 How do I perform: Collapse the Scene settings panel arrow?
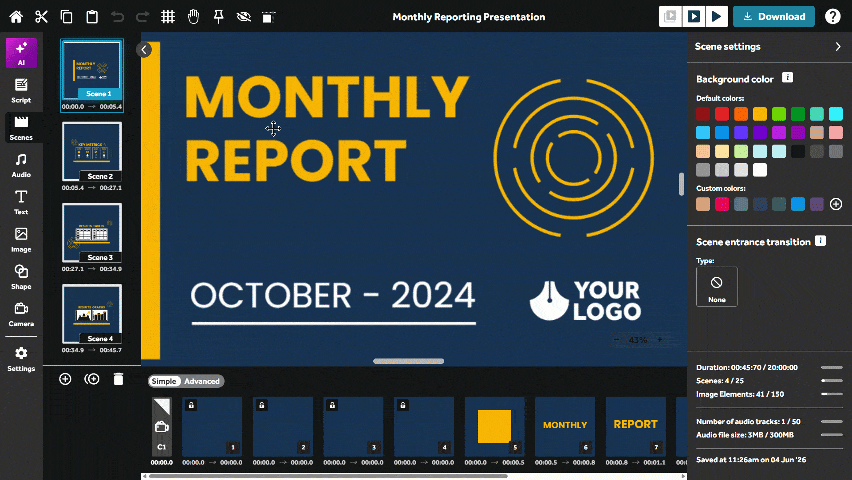click(837, 47)
